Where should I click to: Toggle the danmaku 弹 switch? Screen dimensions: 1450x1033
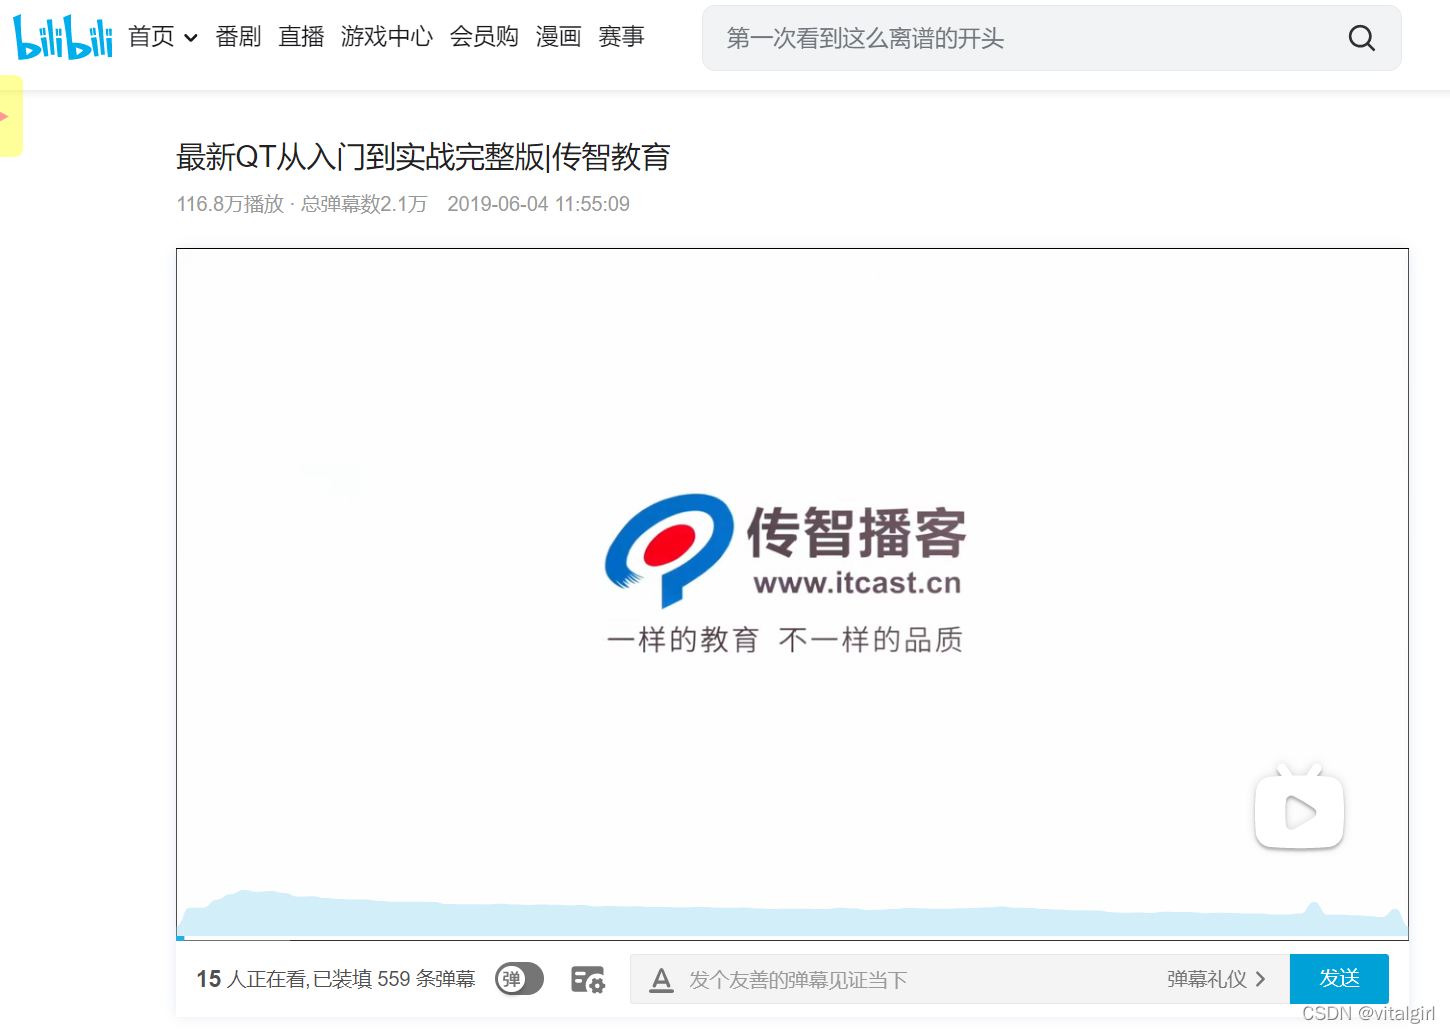519,979
